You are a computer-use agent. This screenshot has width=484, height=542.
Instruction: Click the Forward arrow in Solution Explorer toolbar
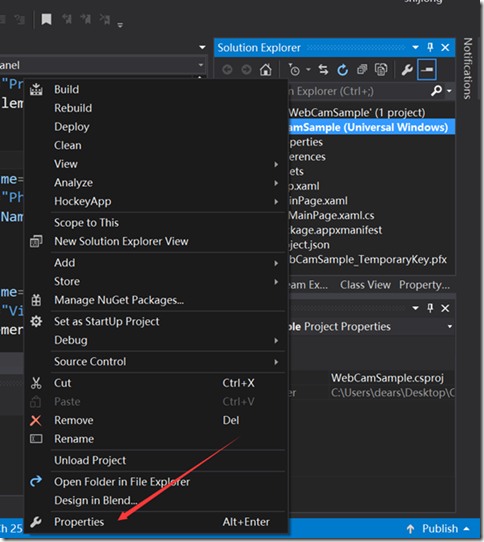click(x=246, y=70)
